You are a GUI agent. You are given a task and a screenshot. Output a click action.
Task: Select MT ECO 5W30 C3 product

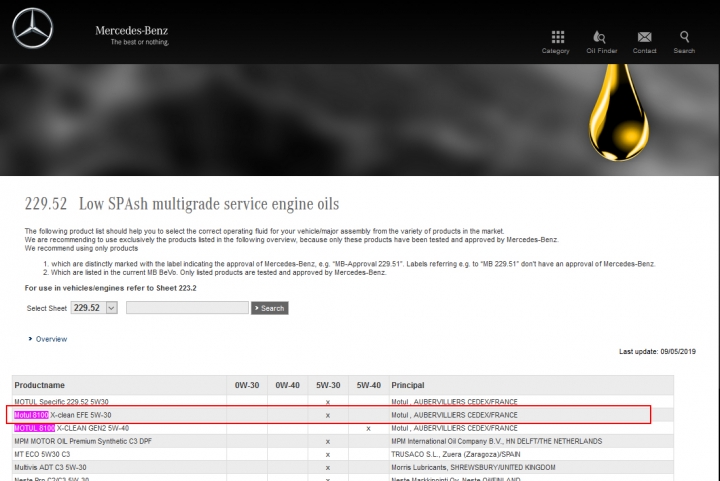[x=42, y=454]
